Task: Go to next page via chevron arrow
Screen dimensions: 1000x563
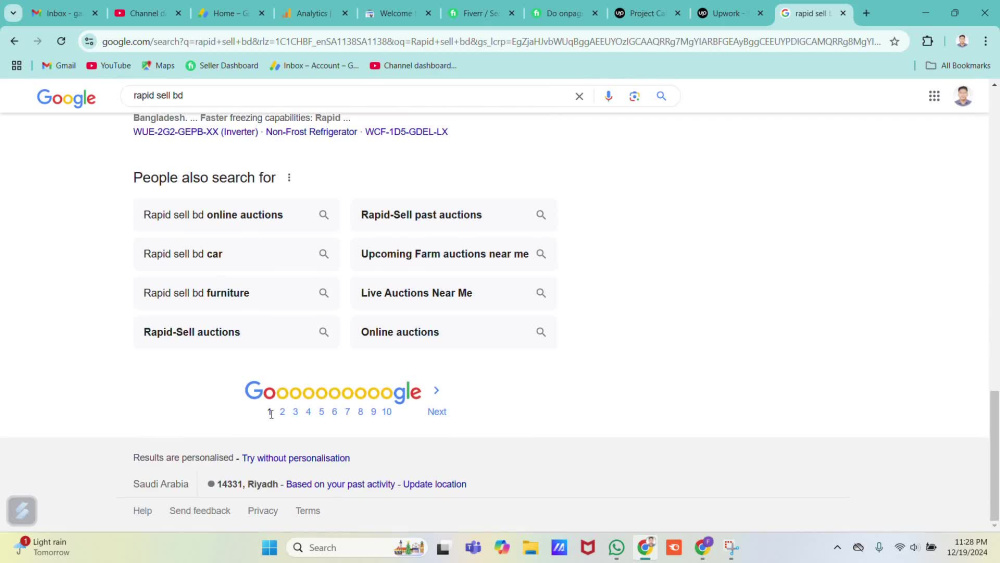Action: (436, 390)
